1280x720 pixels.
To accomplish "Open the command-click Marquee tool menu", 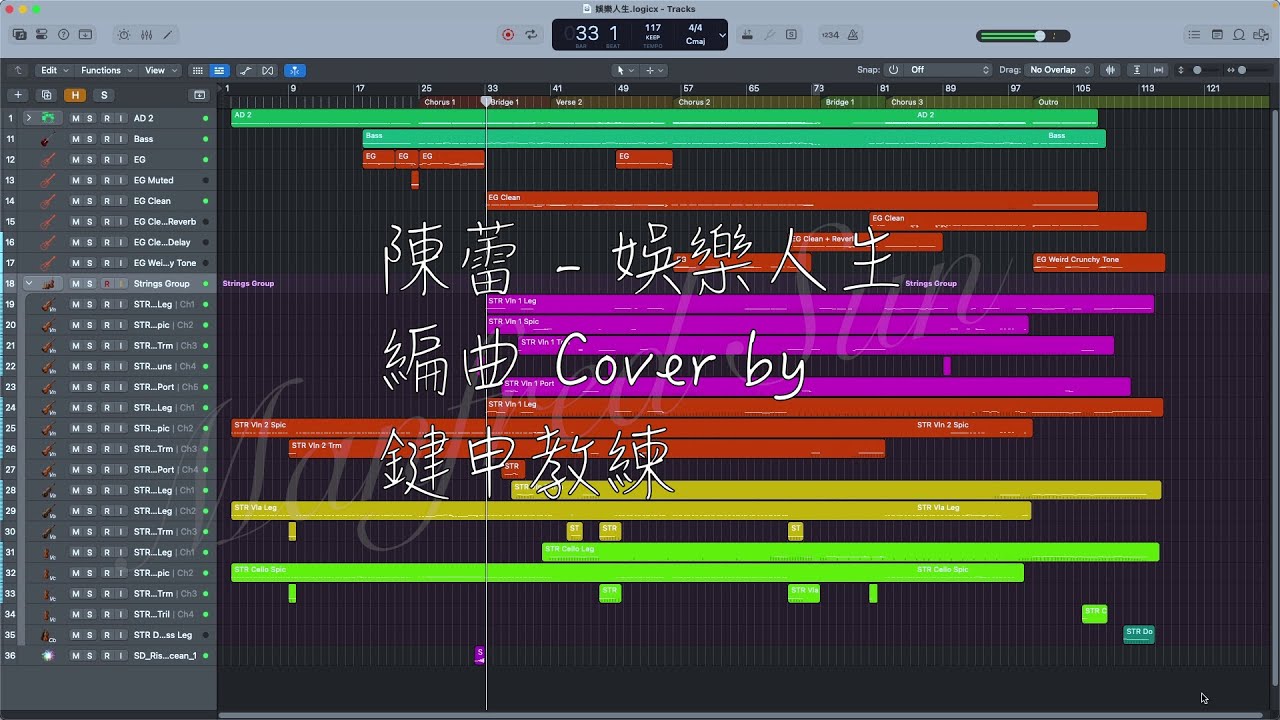I will (654, 70).
